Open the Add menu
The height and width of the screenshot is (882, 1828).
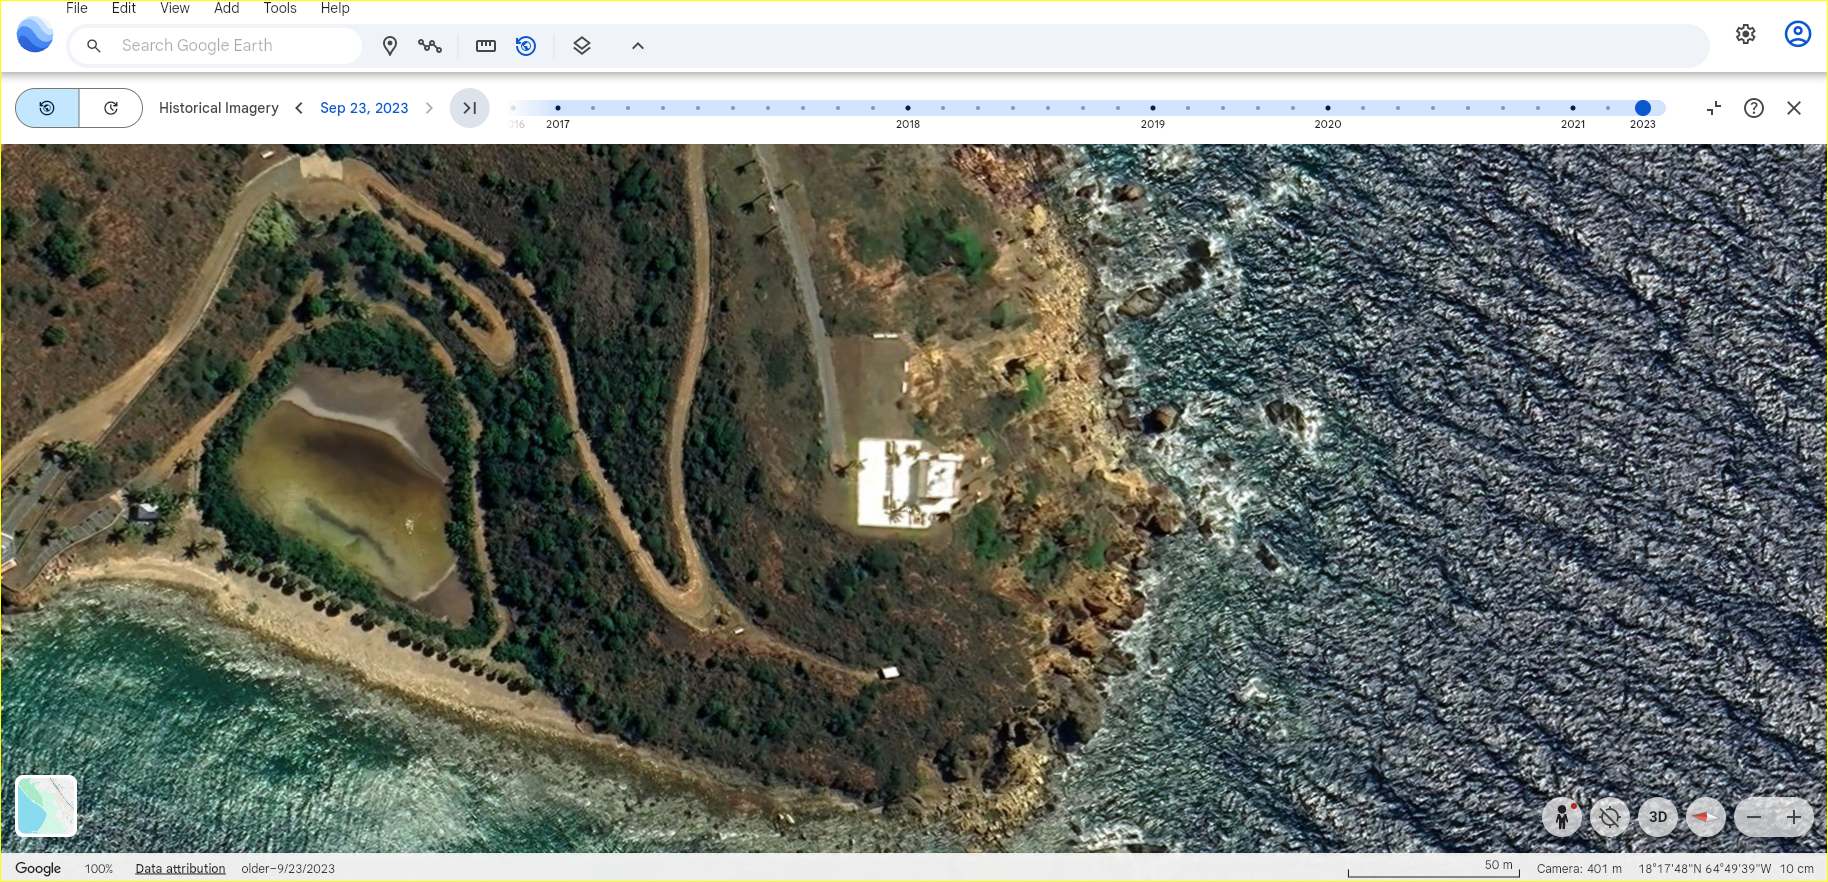click(227, 8)
